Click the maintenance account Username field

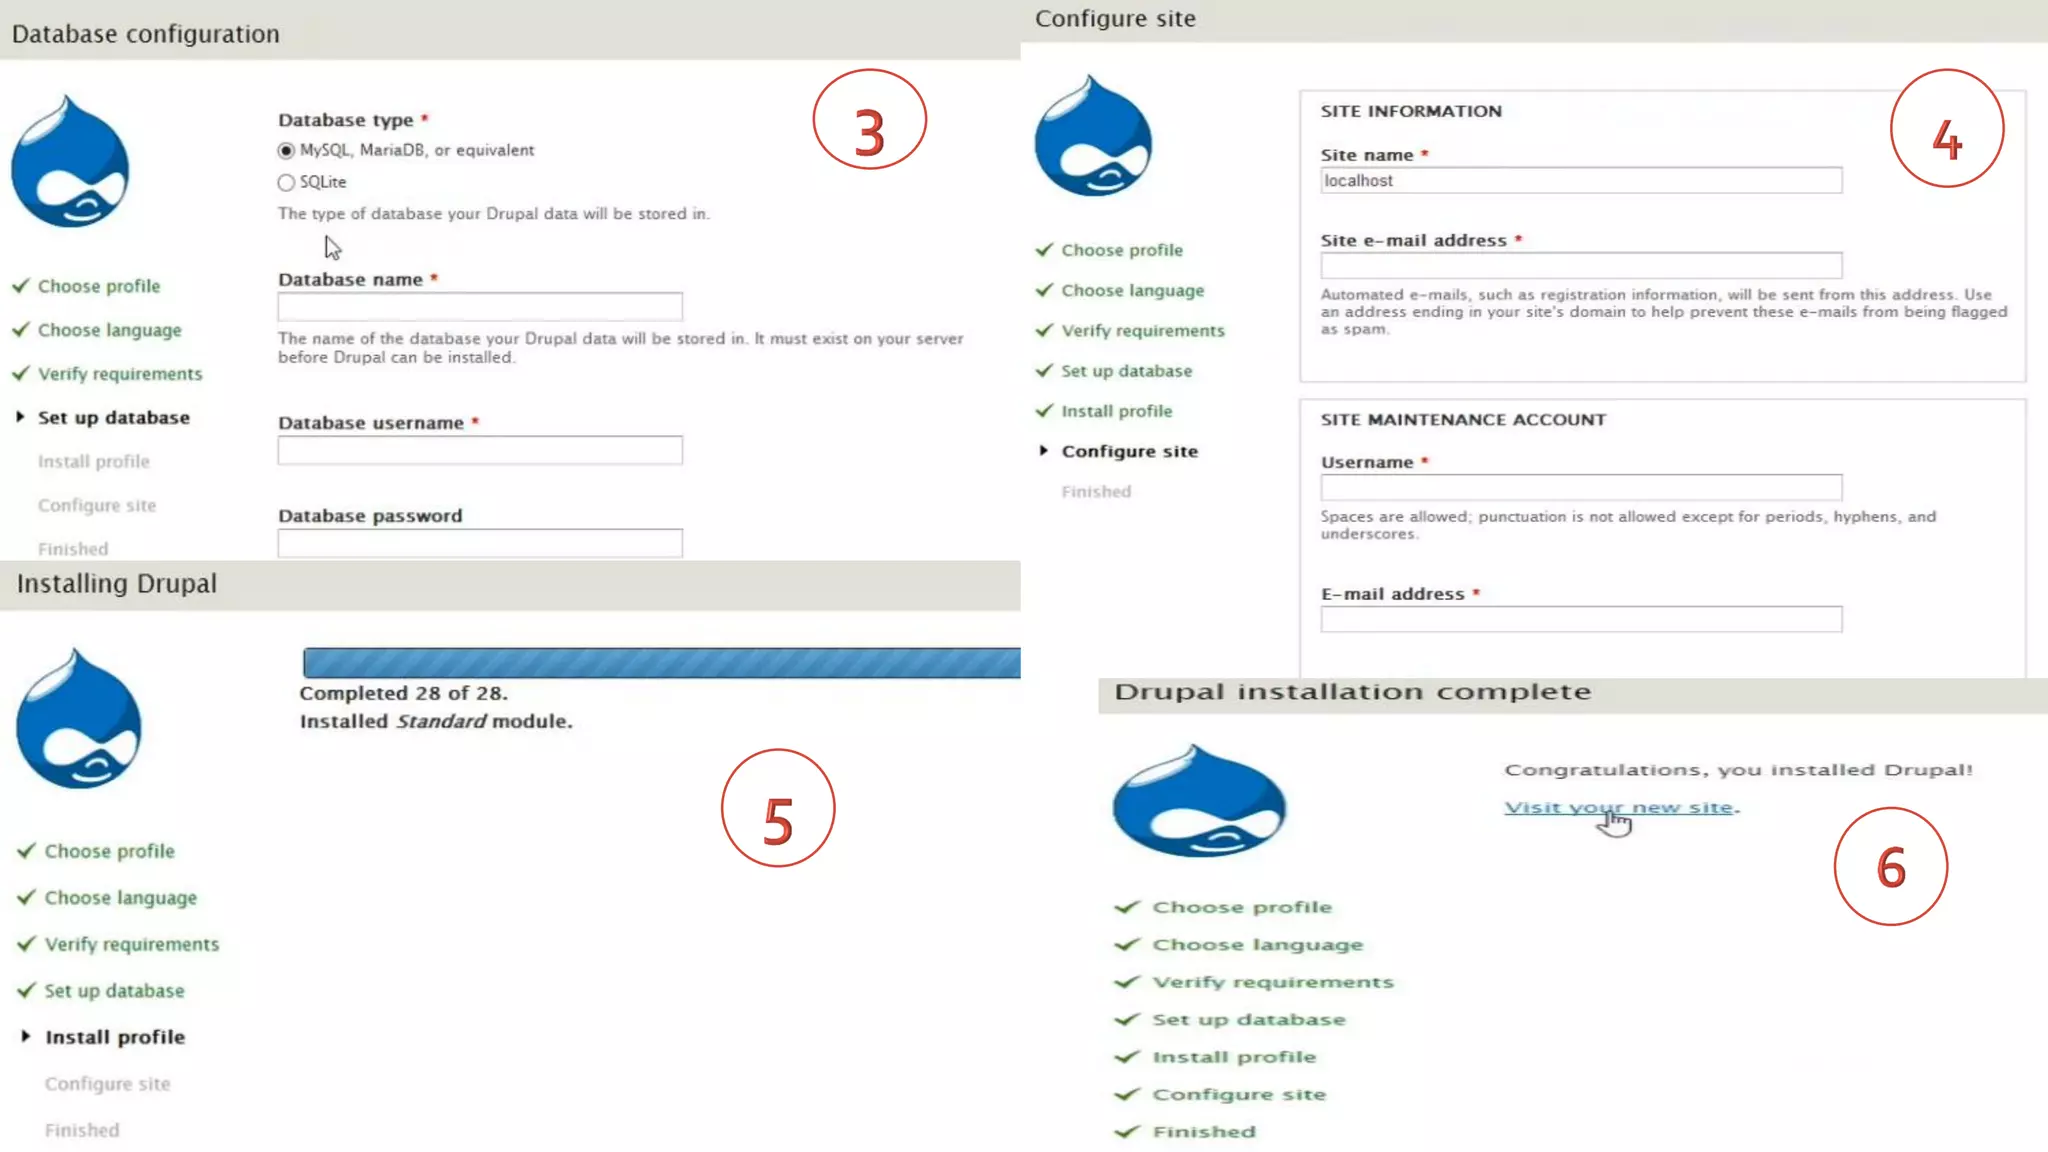(x=1580, y=487)
